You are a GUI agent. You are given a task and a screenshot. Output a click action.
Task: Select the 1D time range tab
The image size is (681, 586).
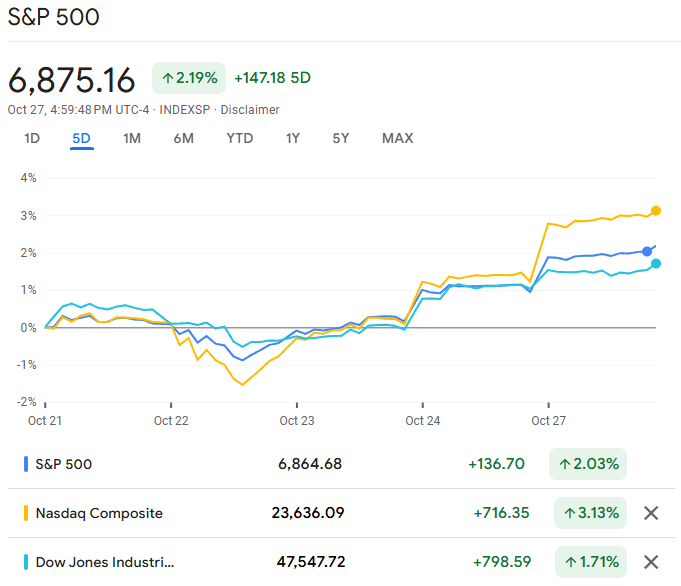tap(32, 138)
